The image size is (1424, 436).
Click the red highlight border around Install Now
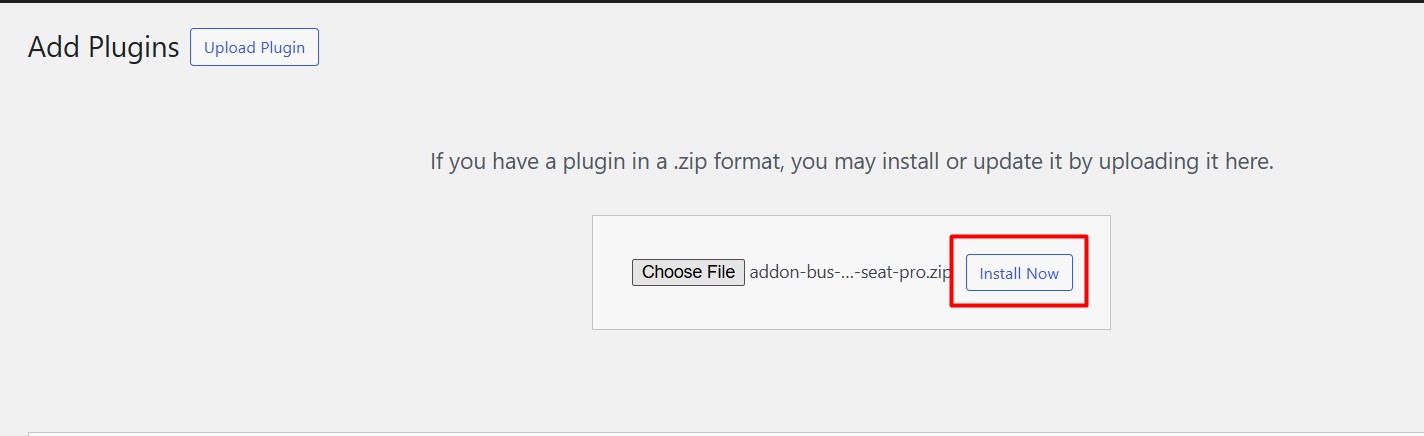coord(1018,237)
